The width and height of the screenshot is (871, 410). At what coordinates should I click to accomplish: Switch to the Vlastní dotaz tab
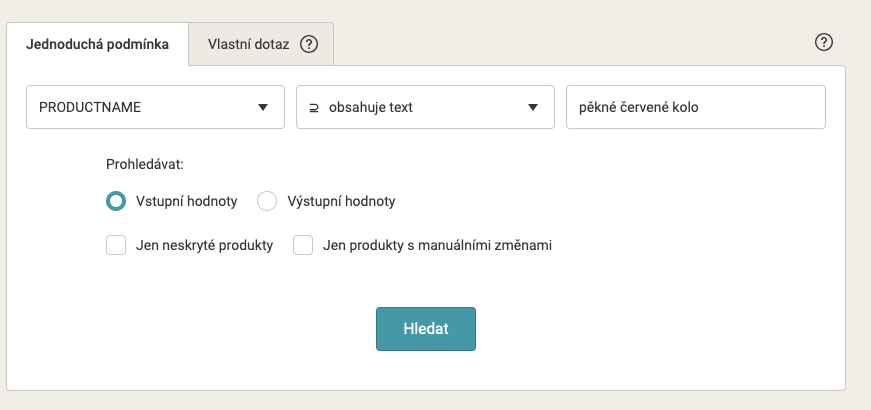(x=261, y=44)
